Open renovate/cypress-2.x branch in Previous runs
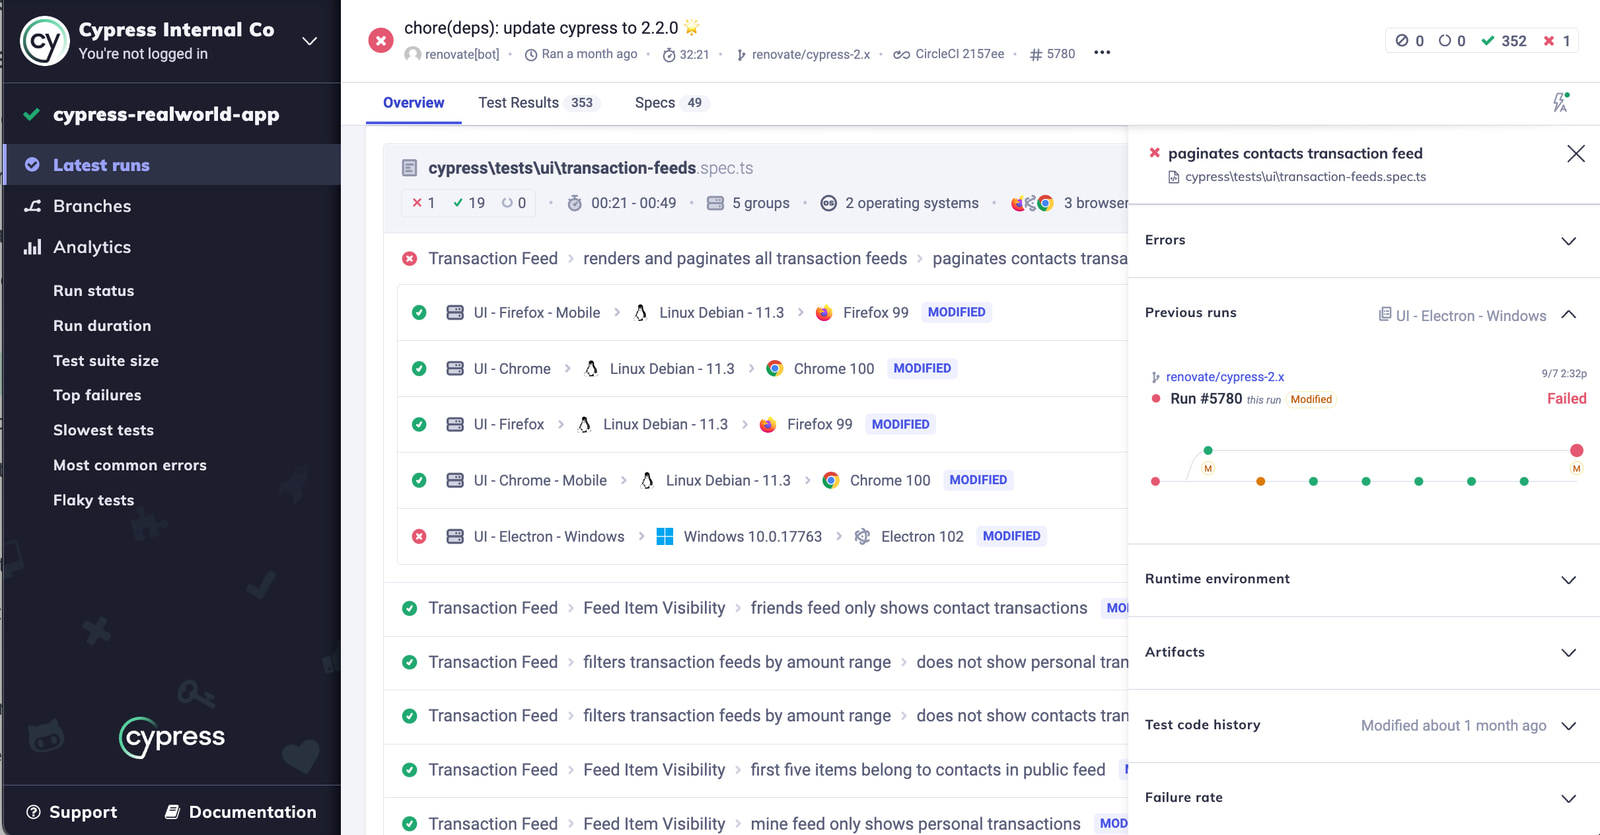 click(x=1224, y=377)
